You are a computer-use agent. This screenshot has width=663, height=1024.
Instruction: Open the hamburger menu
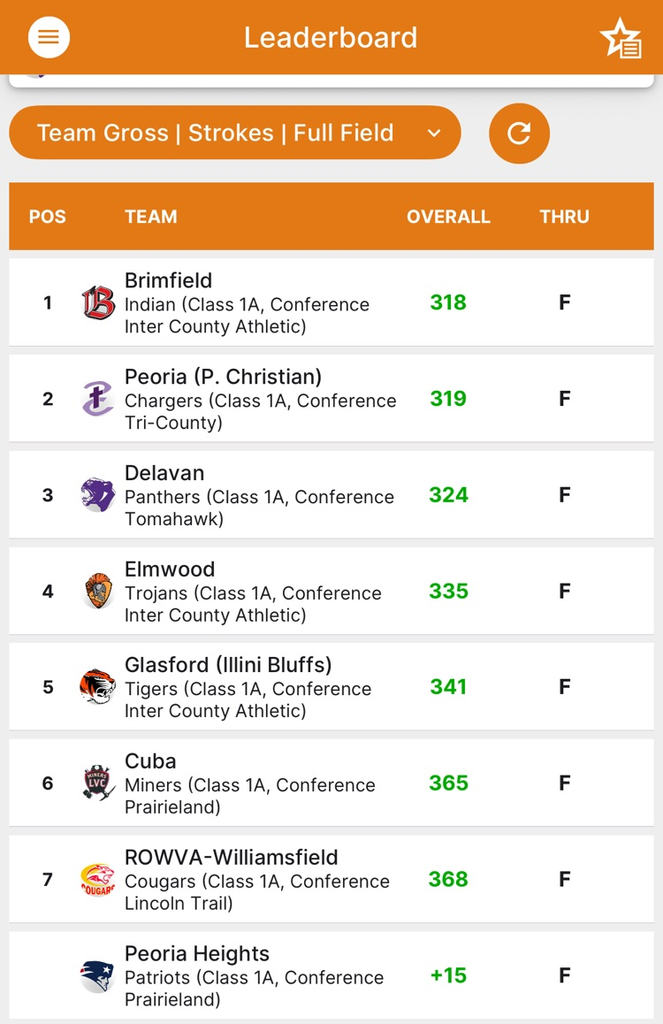pyautogui.click(x=48, y=38)
